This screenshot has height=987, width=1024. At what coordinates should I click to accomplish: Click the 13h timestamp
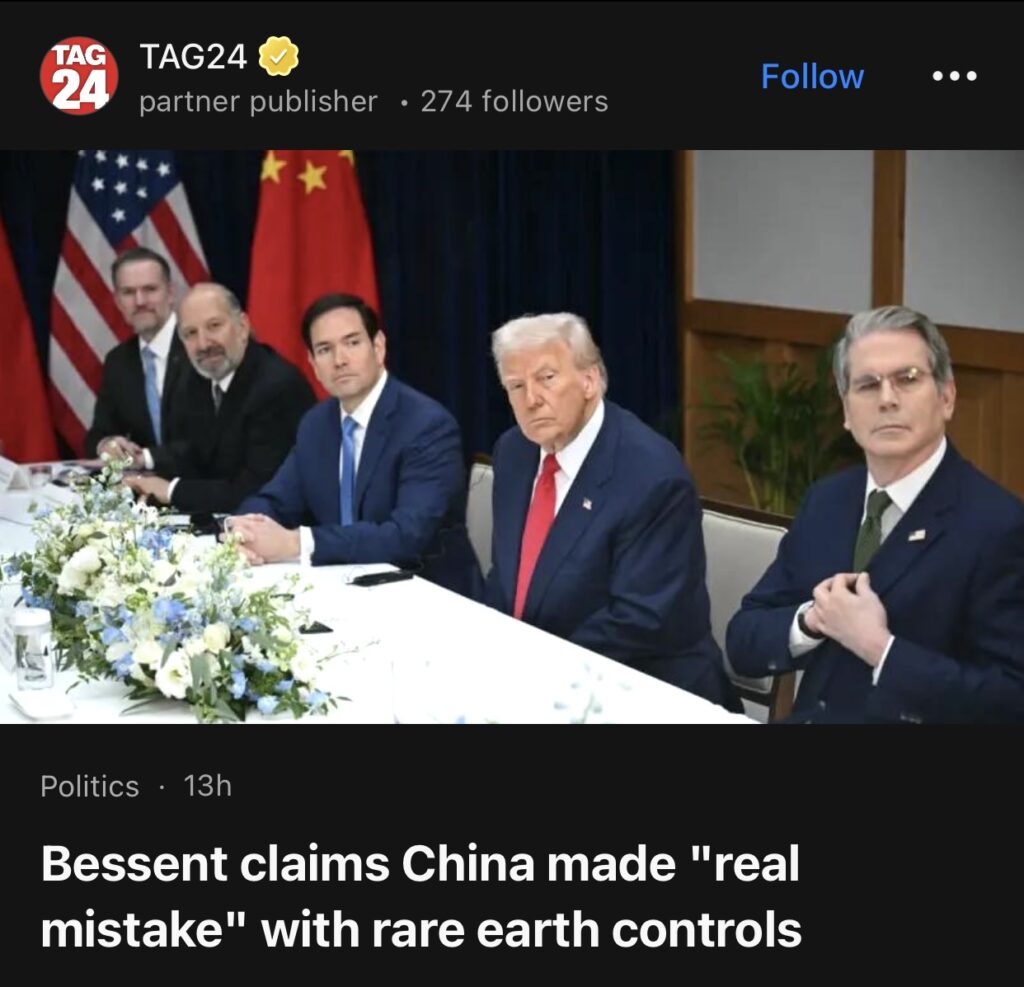pos(208,786)
